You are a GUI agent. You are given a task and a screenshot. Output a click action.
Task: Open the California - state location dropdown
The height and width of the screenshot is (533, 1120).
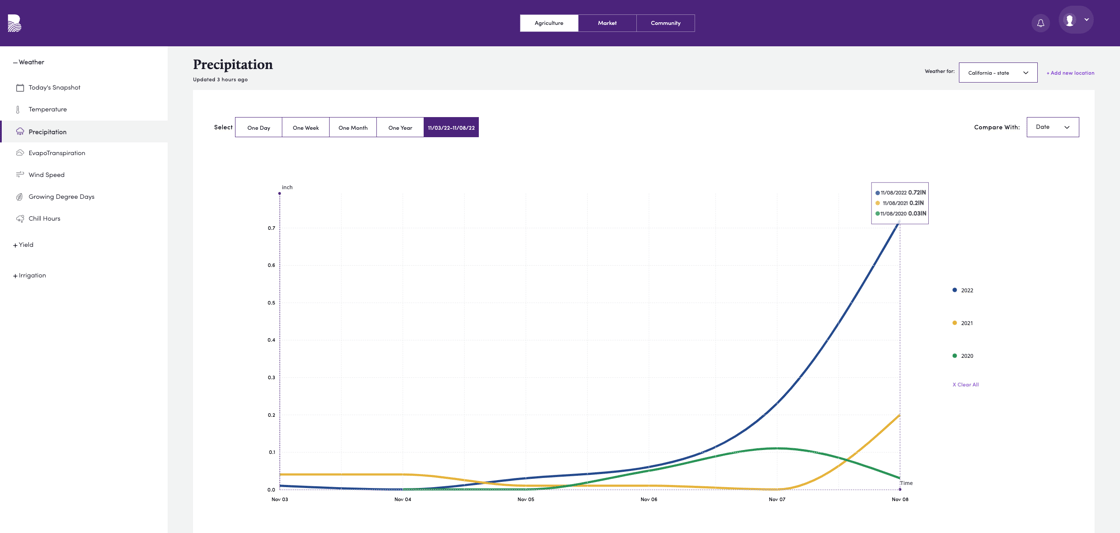(x=997, y=73)
